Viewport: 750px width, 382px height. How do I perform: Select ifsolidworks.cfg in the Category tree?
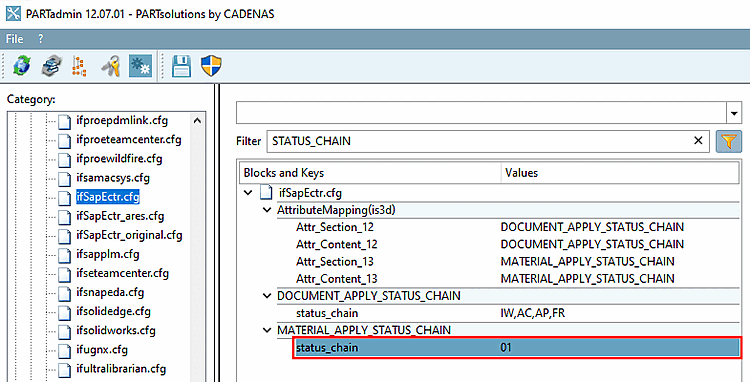116,330
